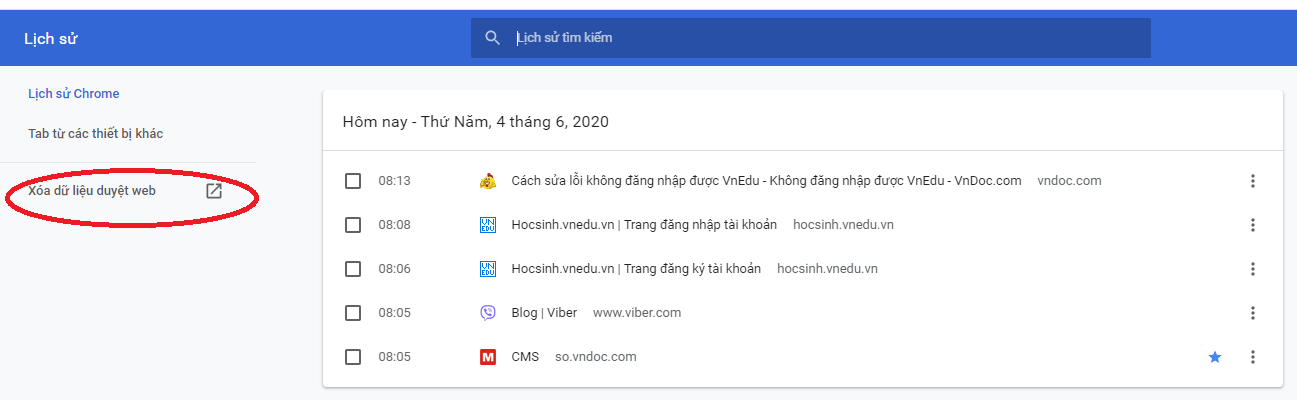Click the so.vndoc.com domain text
The width and height of the screenshot is (1297, 400).
point(596,357)
